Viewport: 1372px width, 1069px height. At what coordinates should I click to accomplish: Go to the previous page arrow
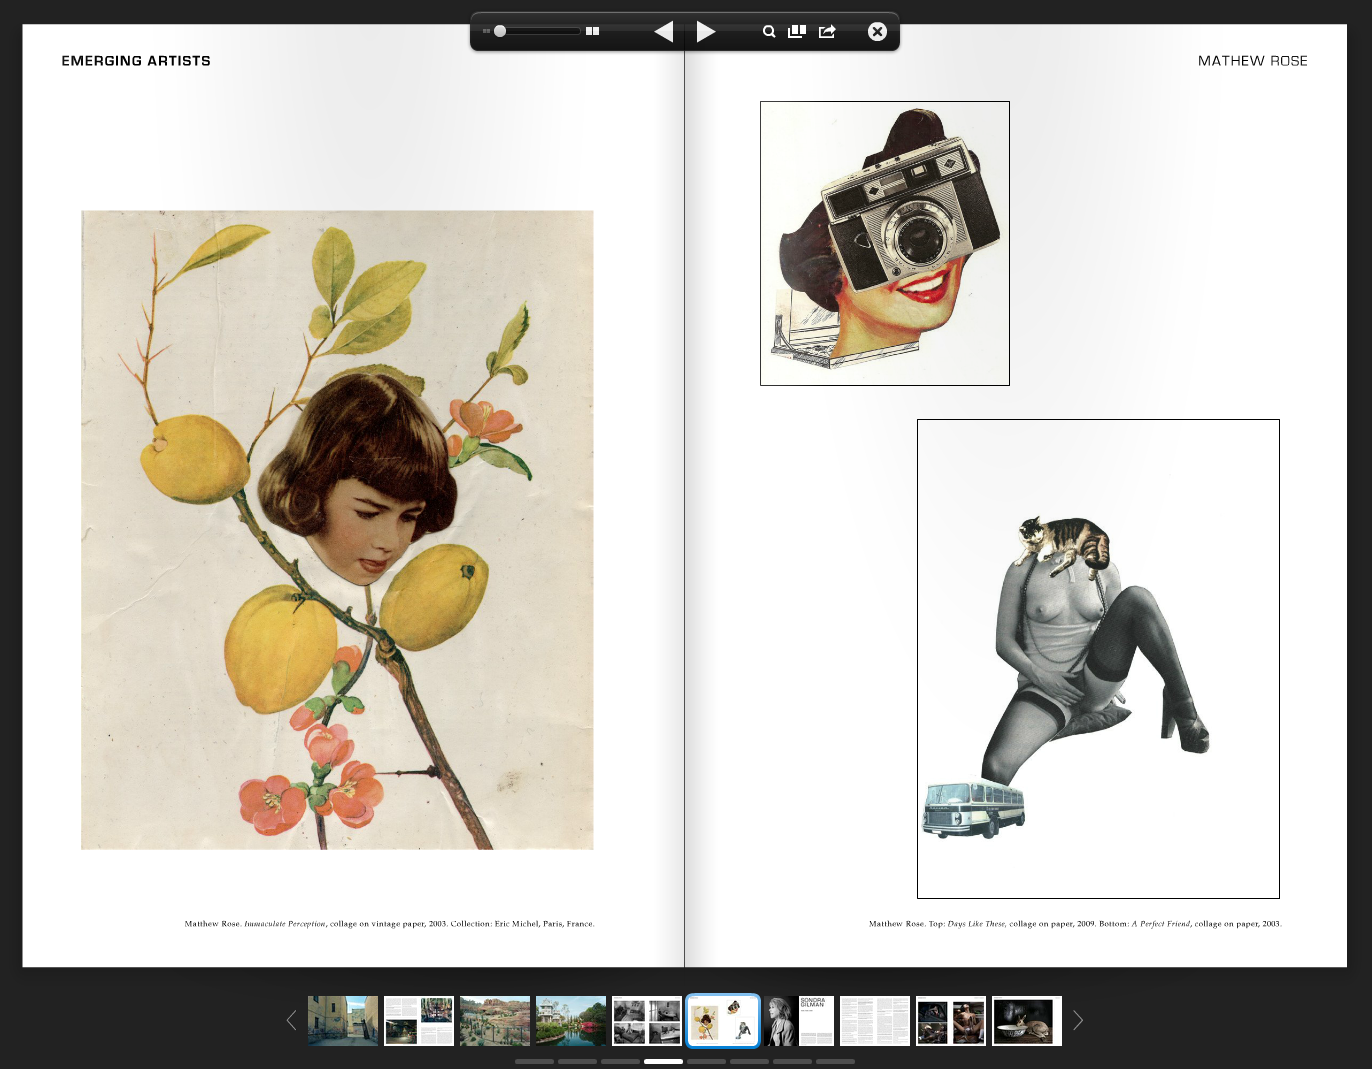663,31
